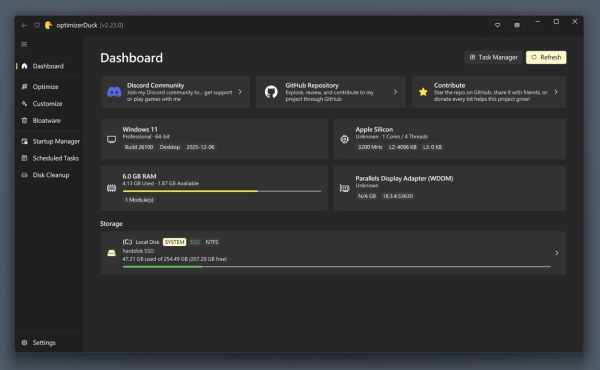Click the SSD tag on C: drive
The height and width of the screenshot is (370, 600).
[x=195, y=242]
